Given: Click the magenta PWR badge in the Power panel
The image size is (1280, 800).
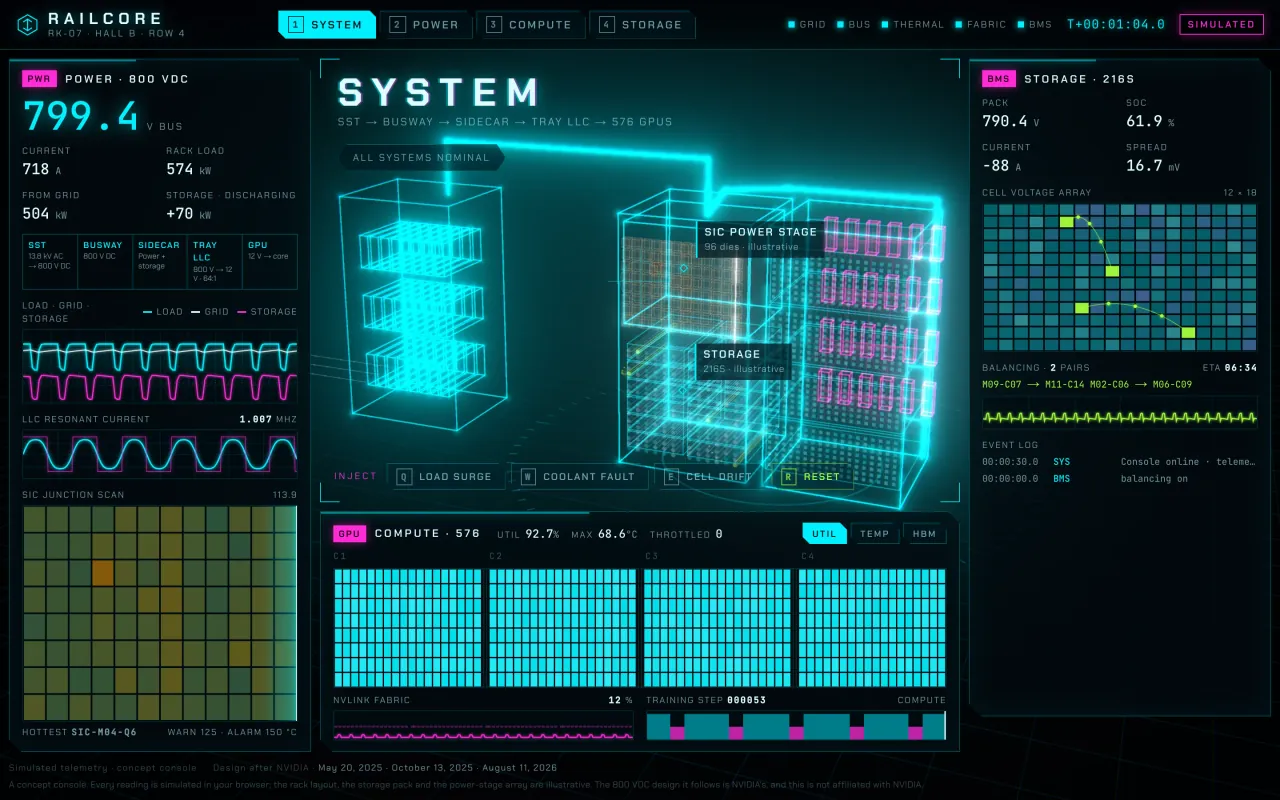Looking at the screenshot, I should tap(39, 79).
